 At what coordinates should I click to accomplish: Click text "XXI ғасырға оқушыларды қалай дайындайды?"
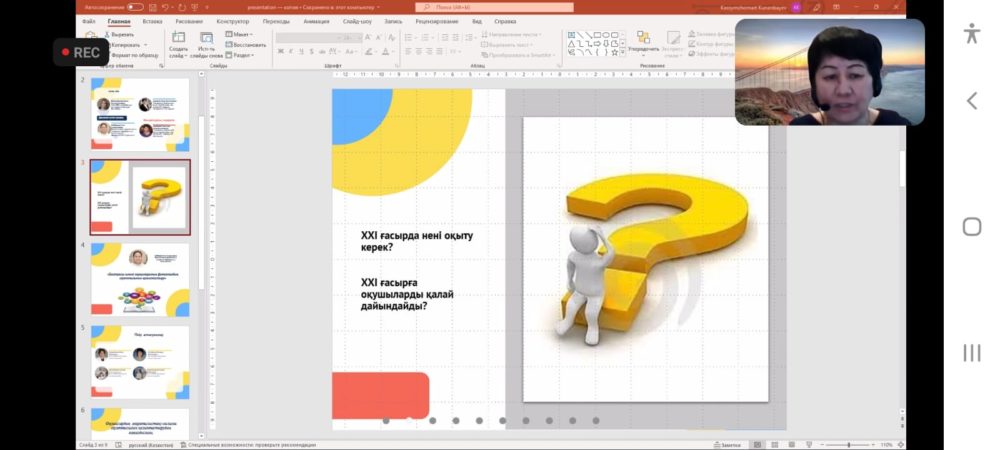(x=408, y=294)
